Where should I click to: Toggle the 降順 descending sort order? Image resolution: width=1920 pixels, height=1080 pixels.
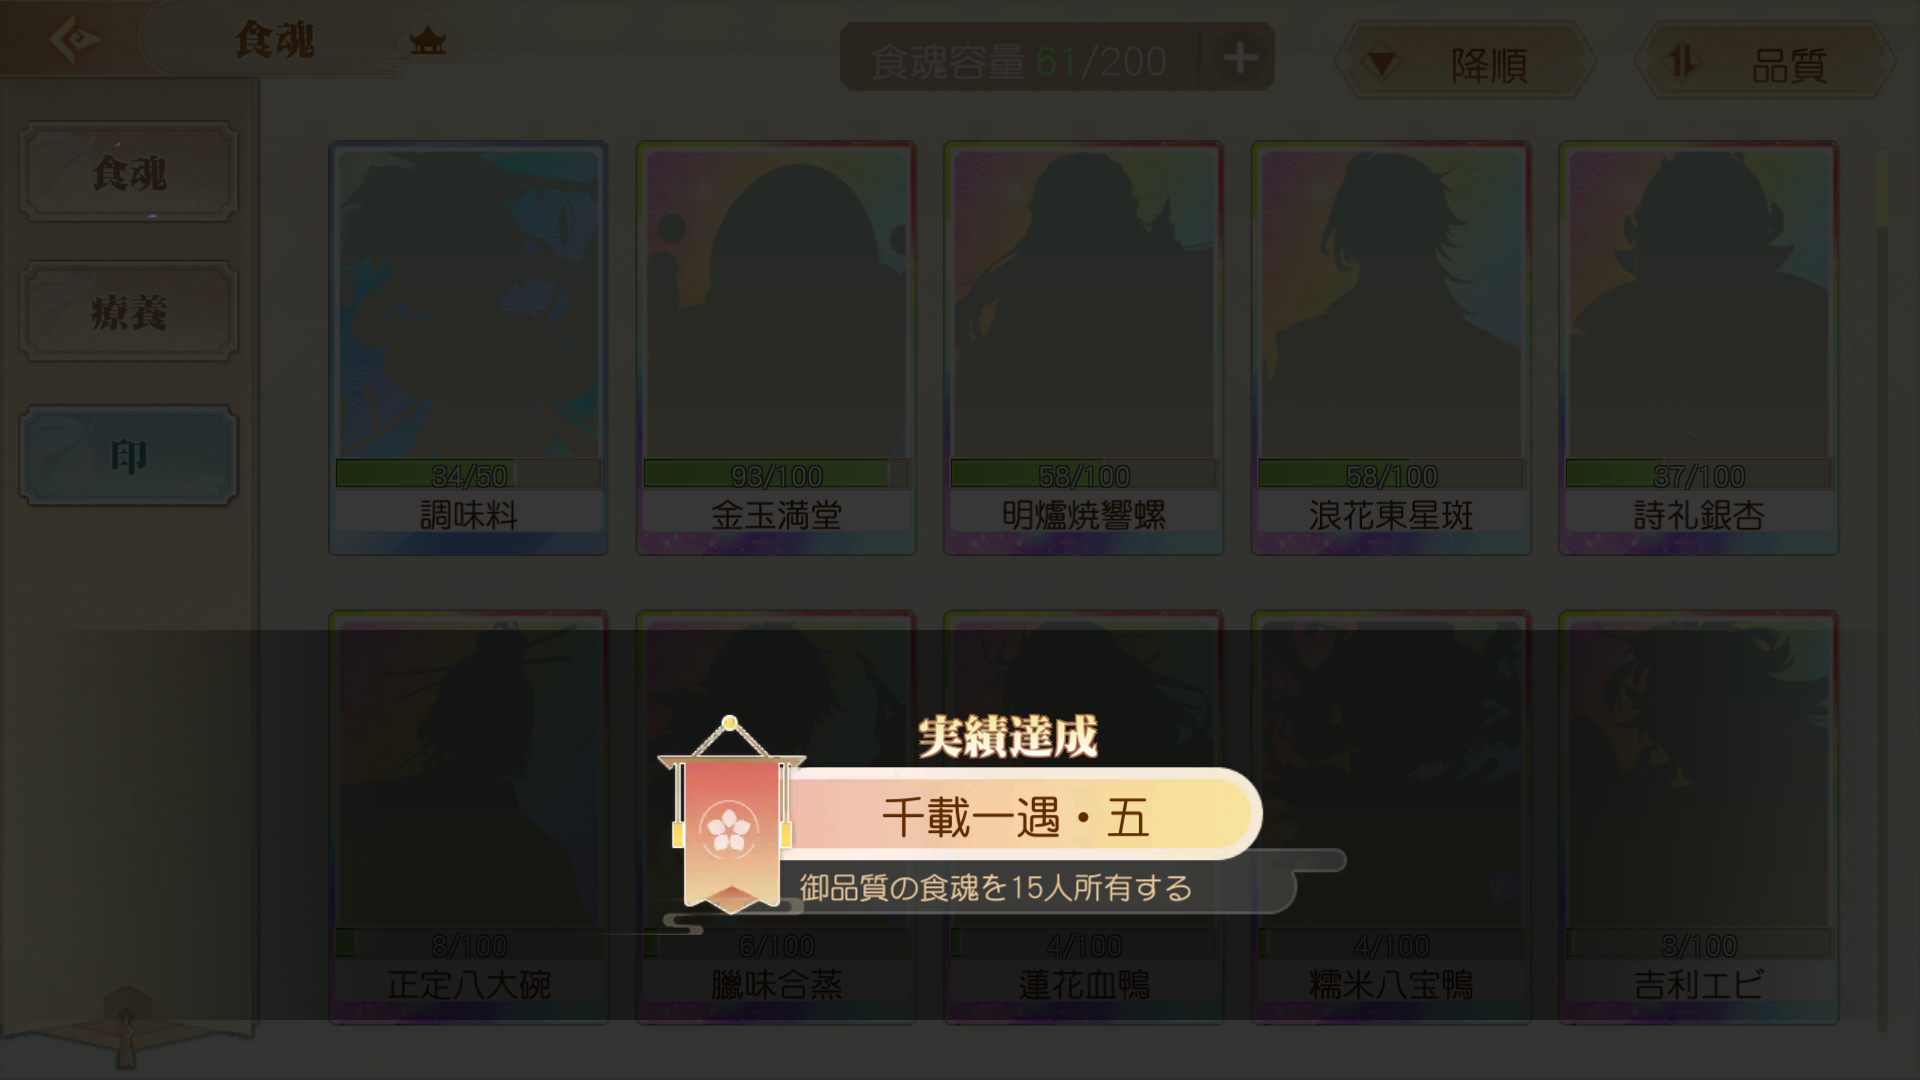point(1465,64)
